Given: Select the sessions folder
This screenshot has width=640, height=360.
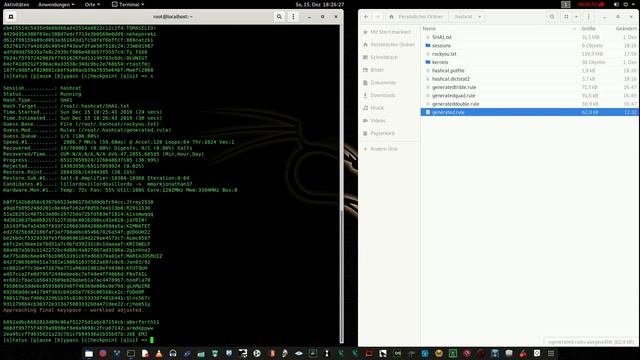Looking at the screenshot, I should tap(529, 45).
